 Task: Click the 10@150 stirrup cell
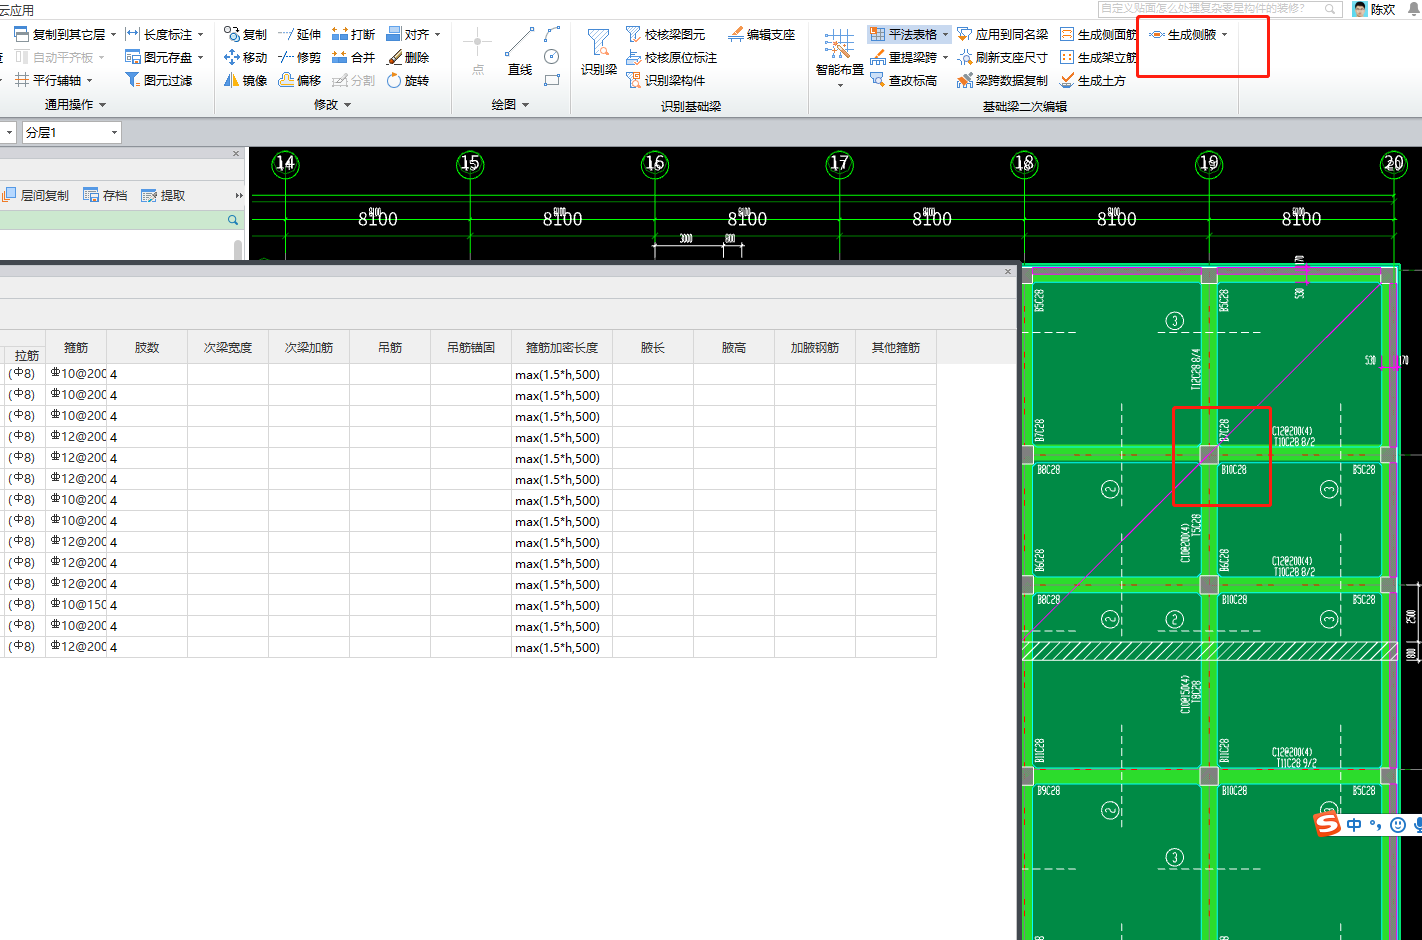click(x=77, y=605)
